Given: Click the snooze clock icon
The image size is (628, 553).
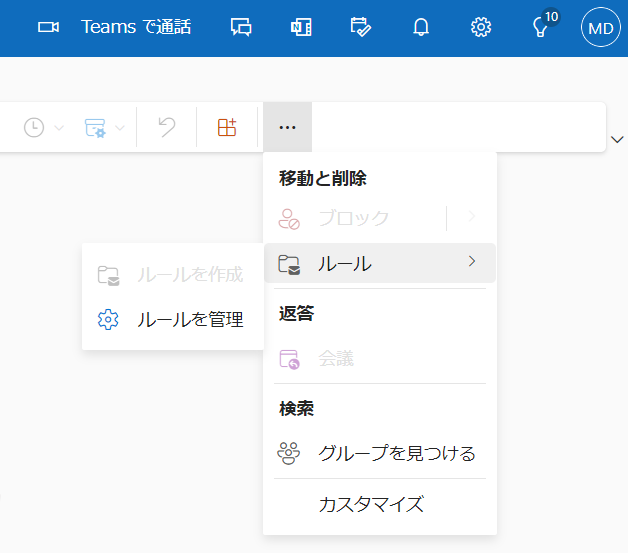Looking at the screenshot, I should 34,128.
